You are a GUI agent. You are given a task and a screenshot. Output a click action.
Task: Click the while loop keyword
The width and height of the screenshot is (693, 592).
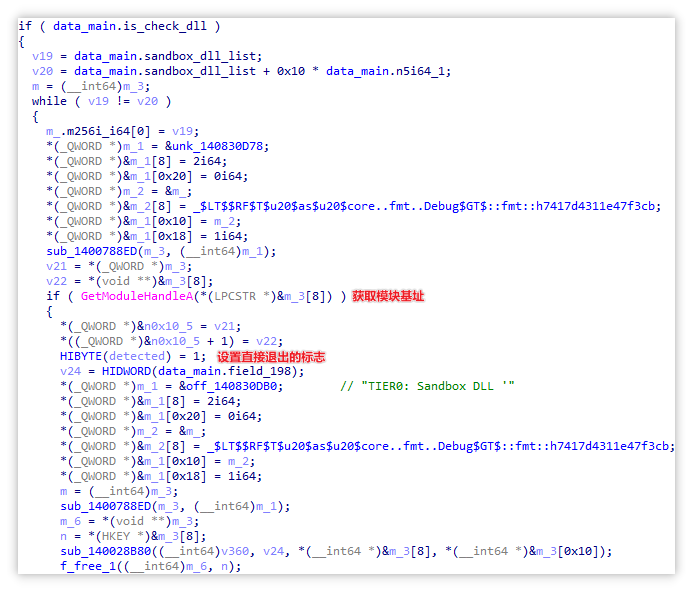coord(49,101)
